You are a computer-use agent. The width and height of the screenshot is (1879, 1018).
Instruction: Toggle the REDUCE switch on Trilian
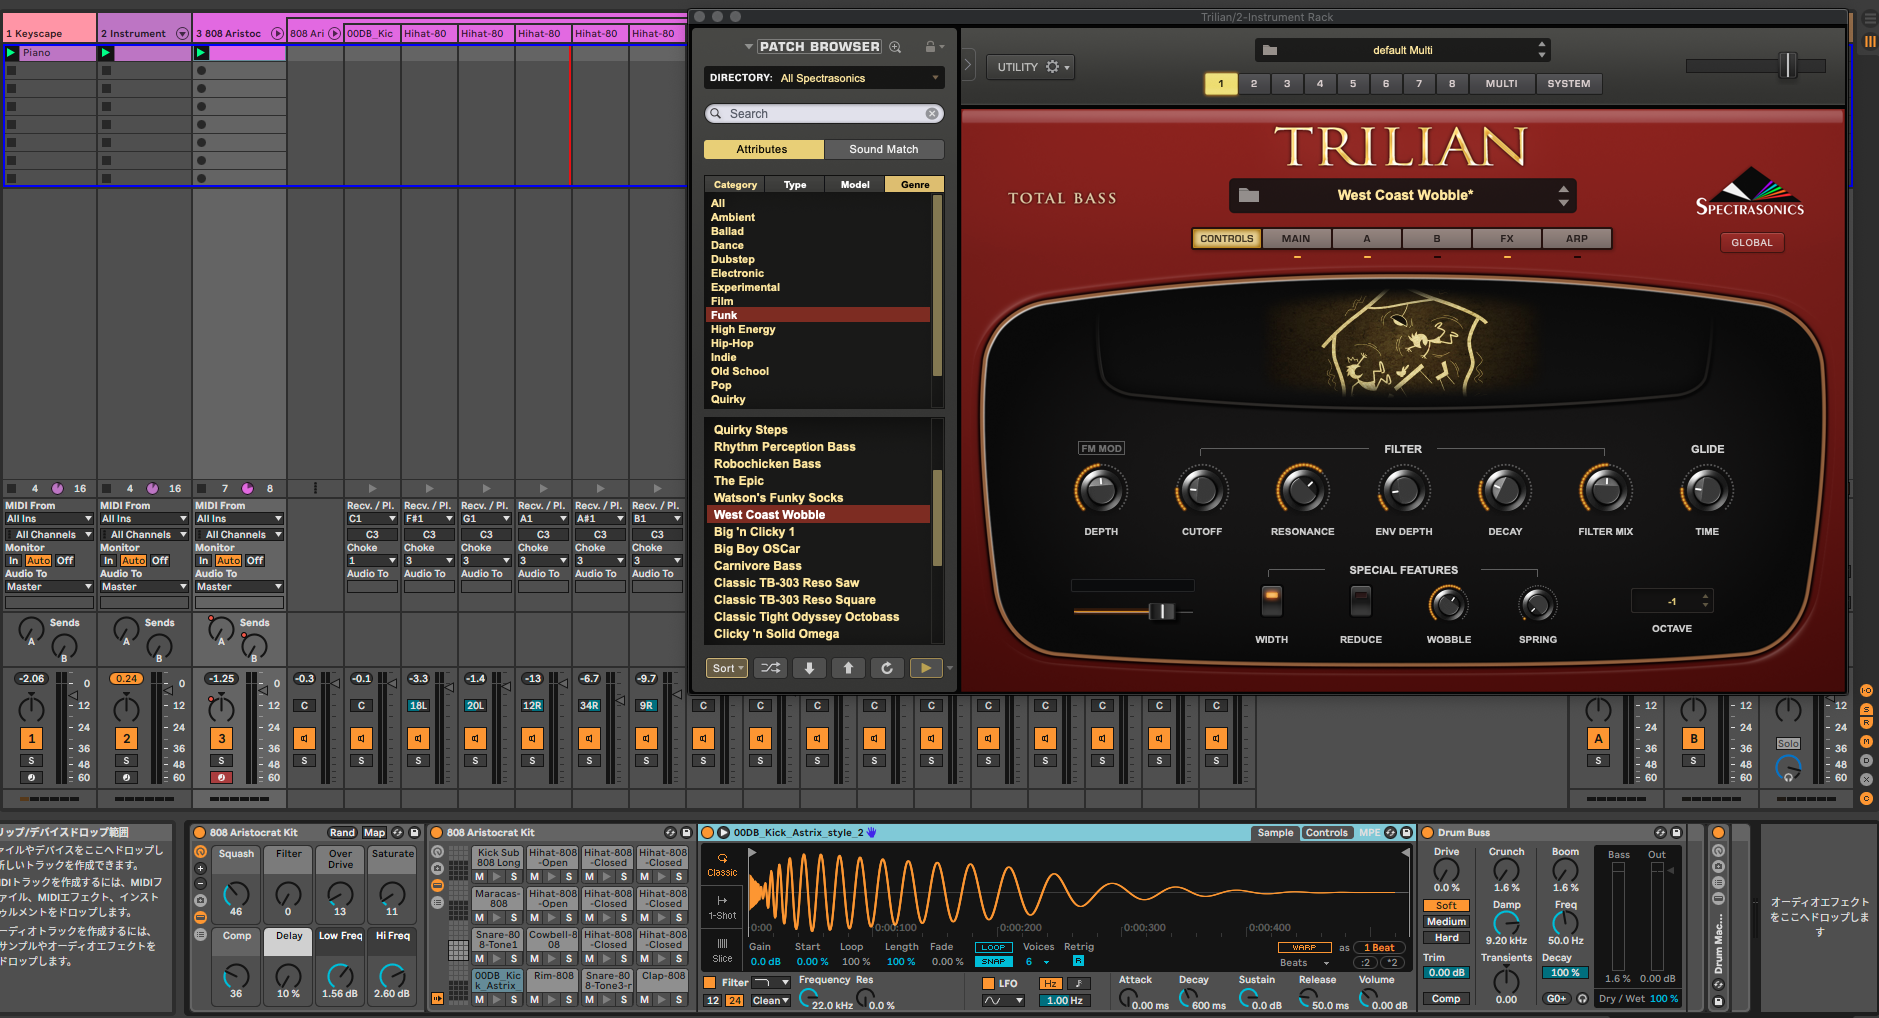click(x=1360, y=600)
